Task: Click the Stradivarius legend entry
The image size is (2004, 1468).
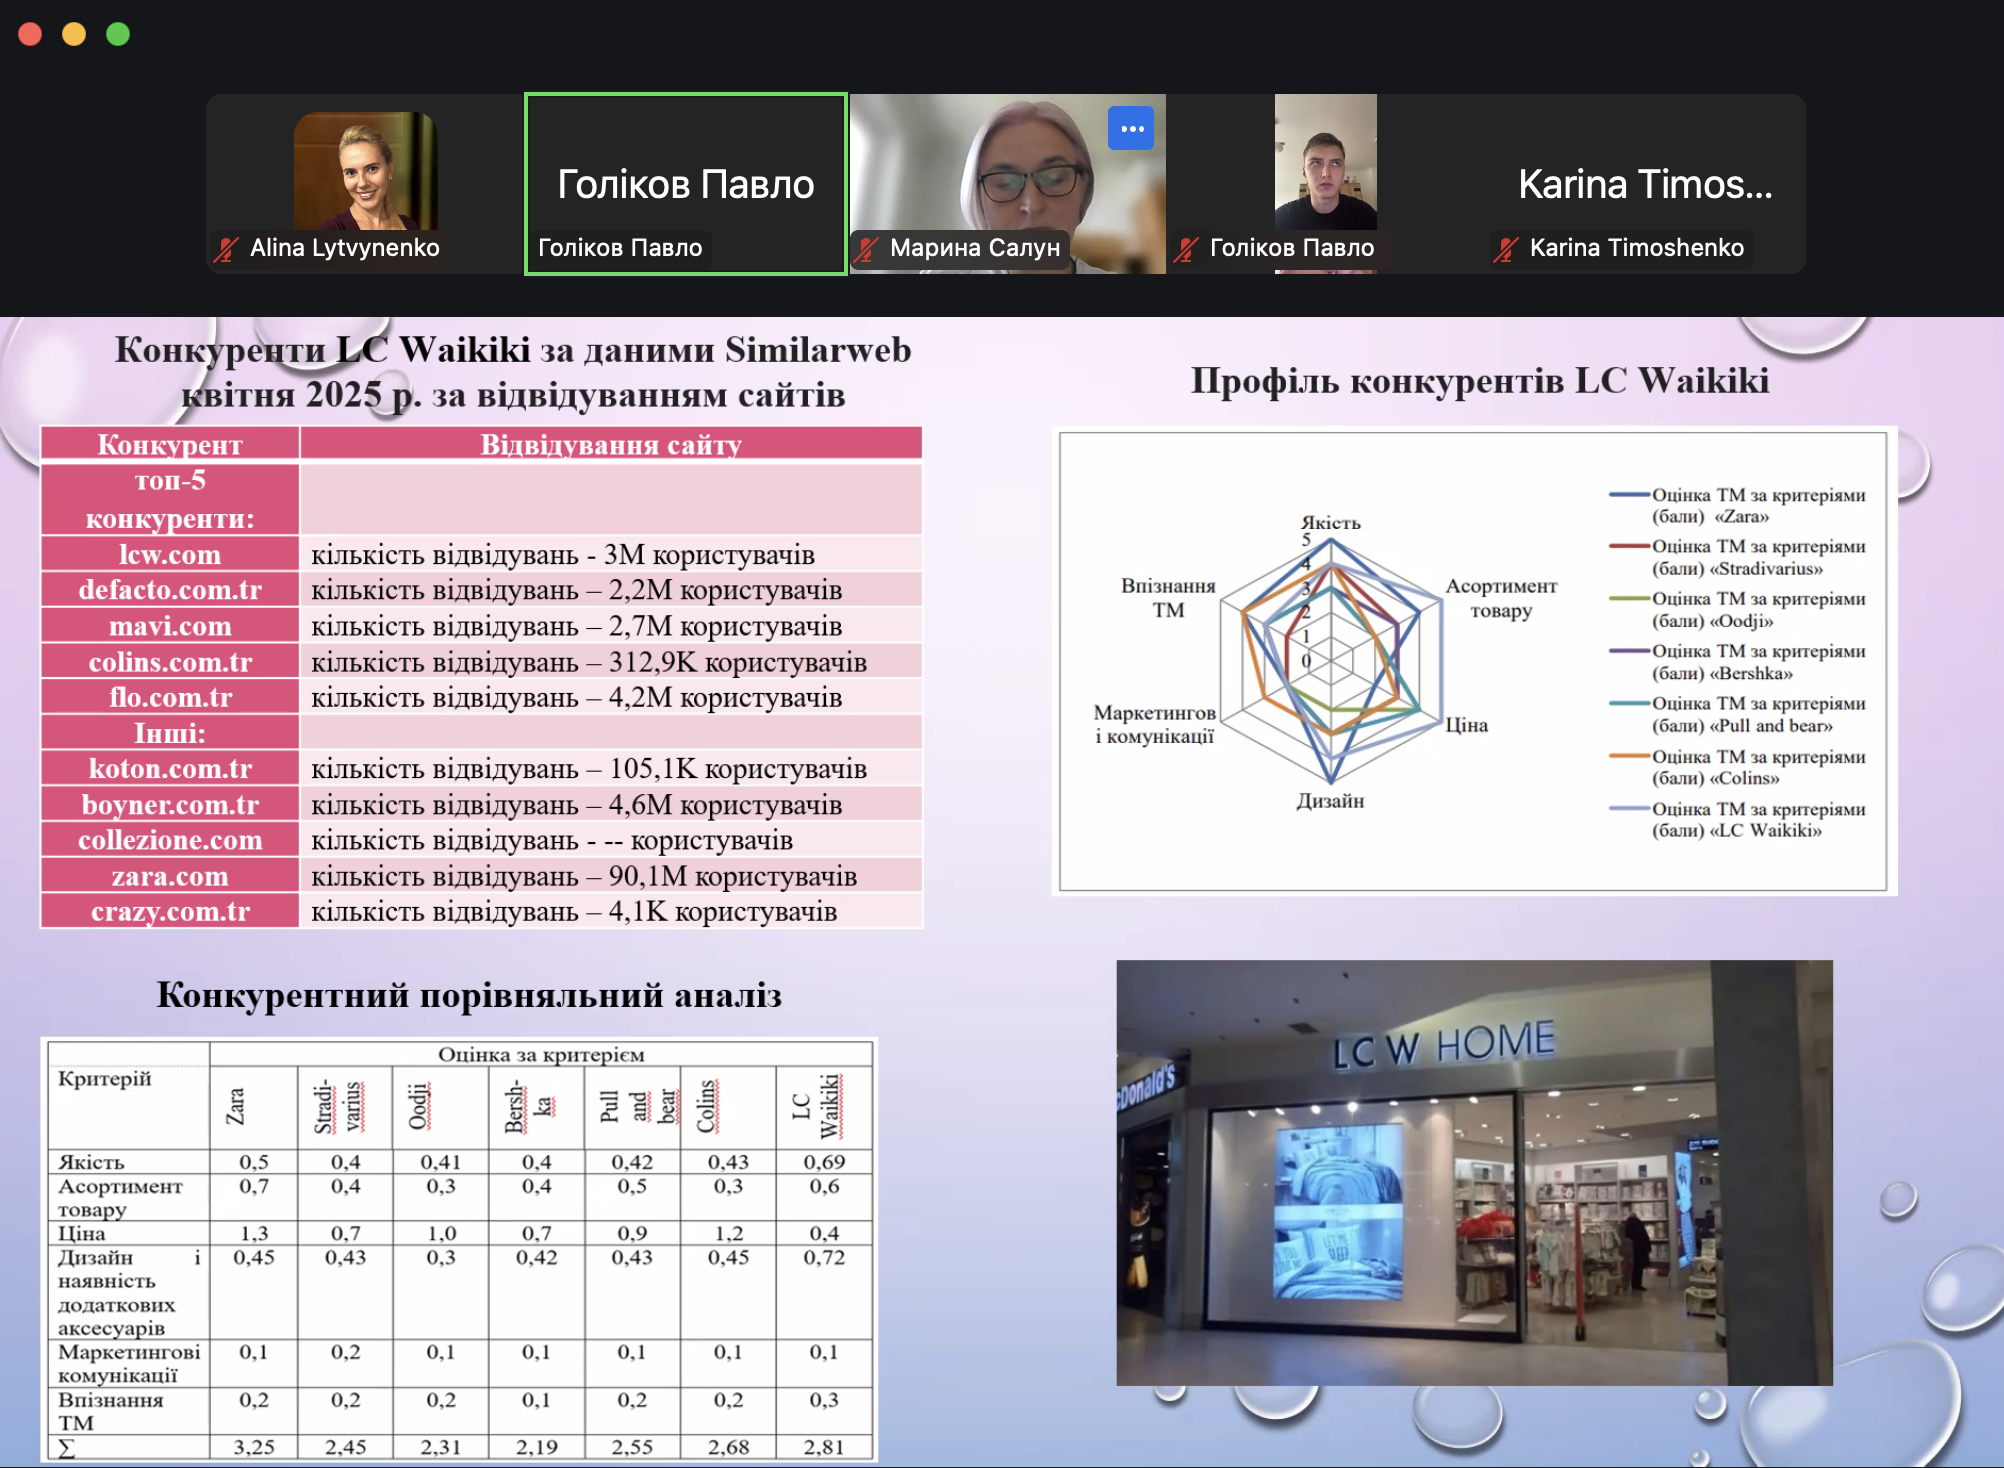Action: 1738,557
